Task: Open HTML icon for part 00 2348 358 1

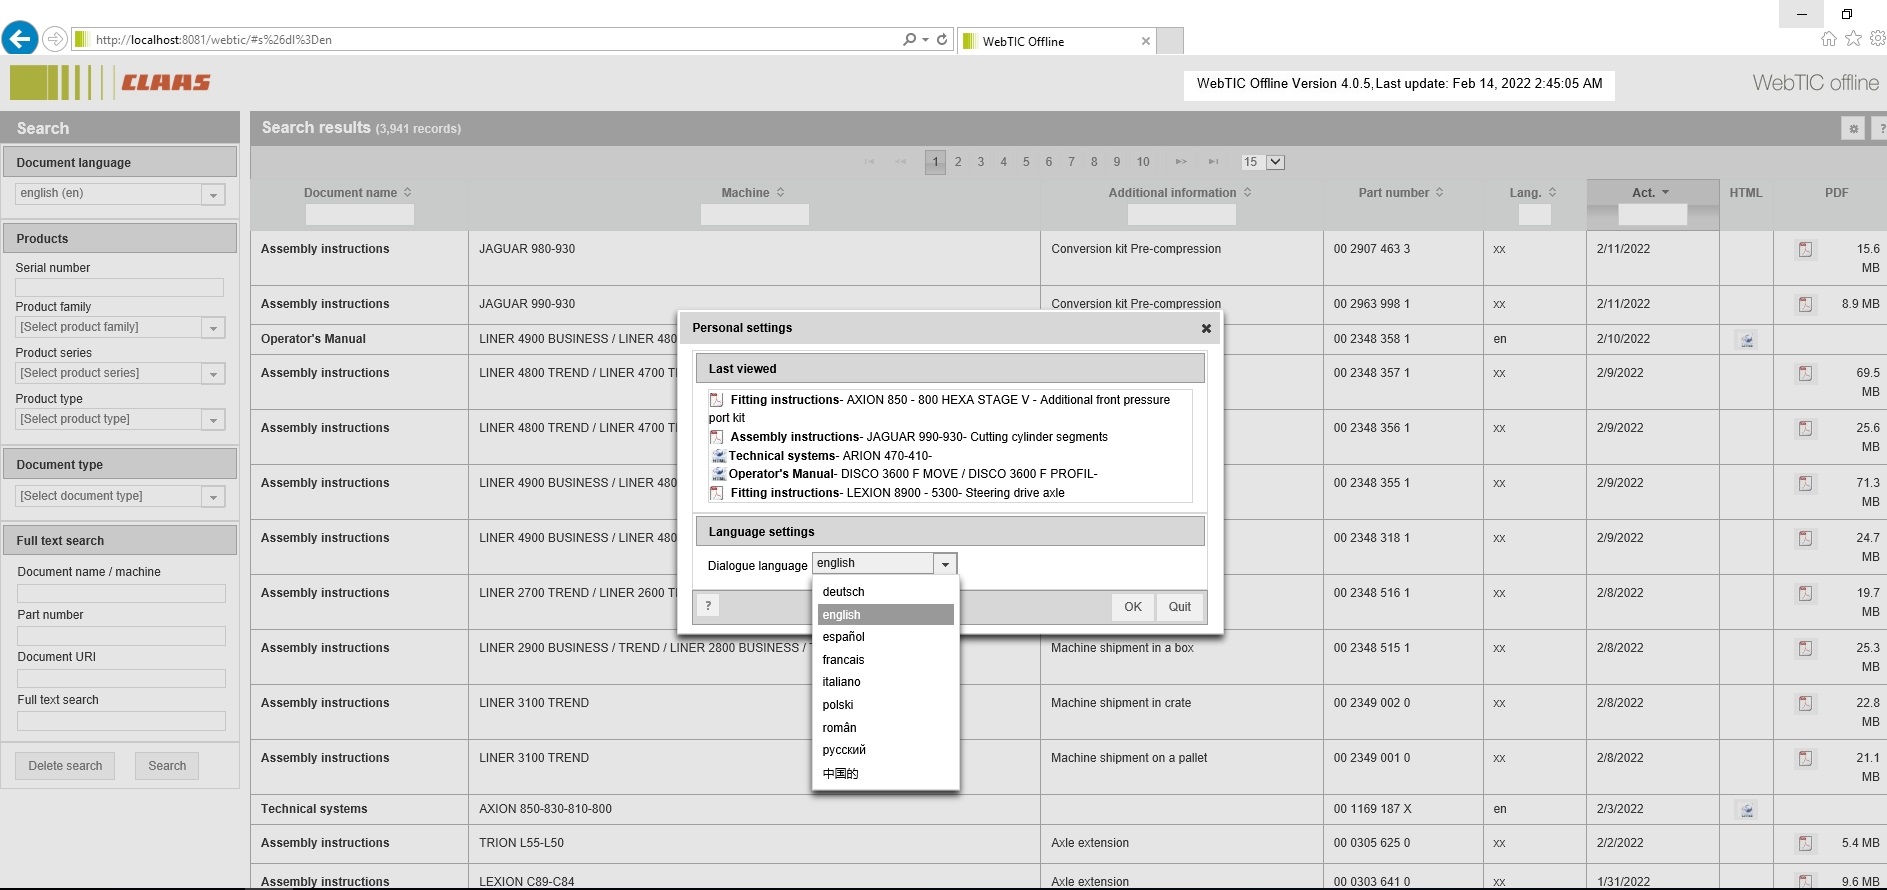Action: click(1747, 340)
